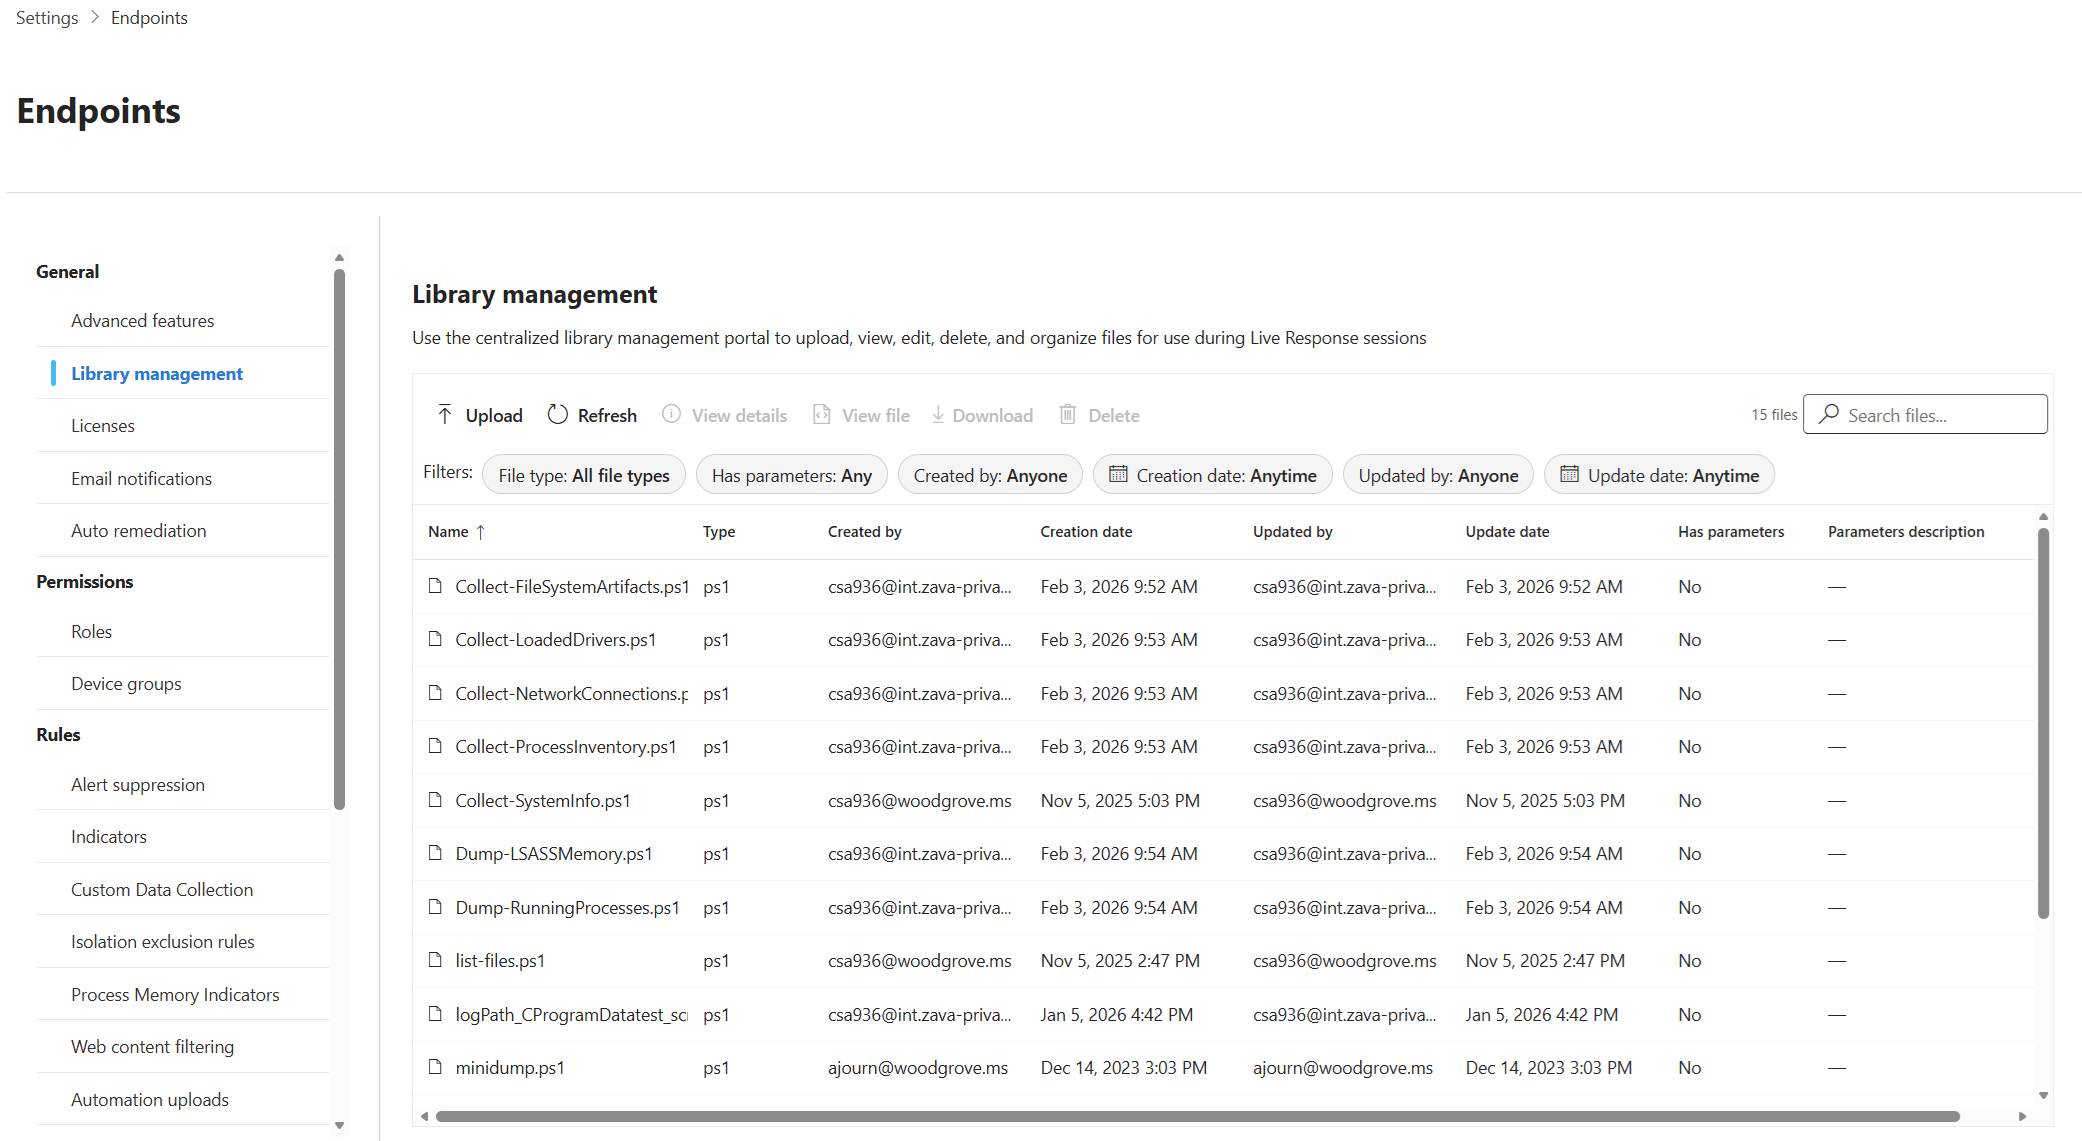
Task: Click the Upload arrow icon
Action: pos(445,415)
